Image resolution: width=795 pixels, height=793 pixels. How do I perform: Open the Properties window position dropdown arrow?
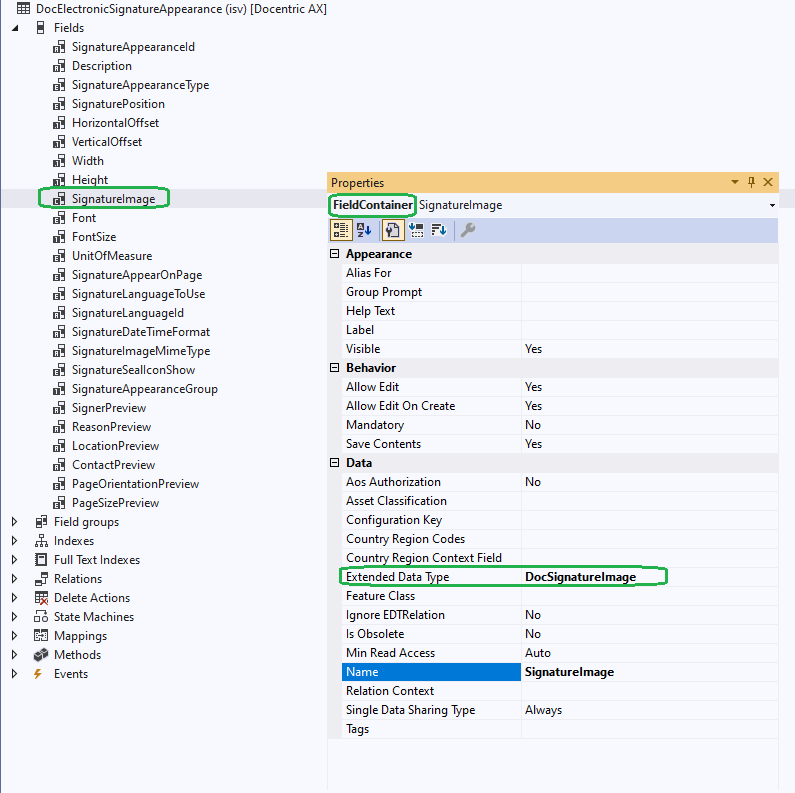[x=736, y=182]
